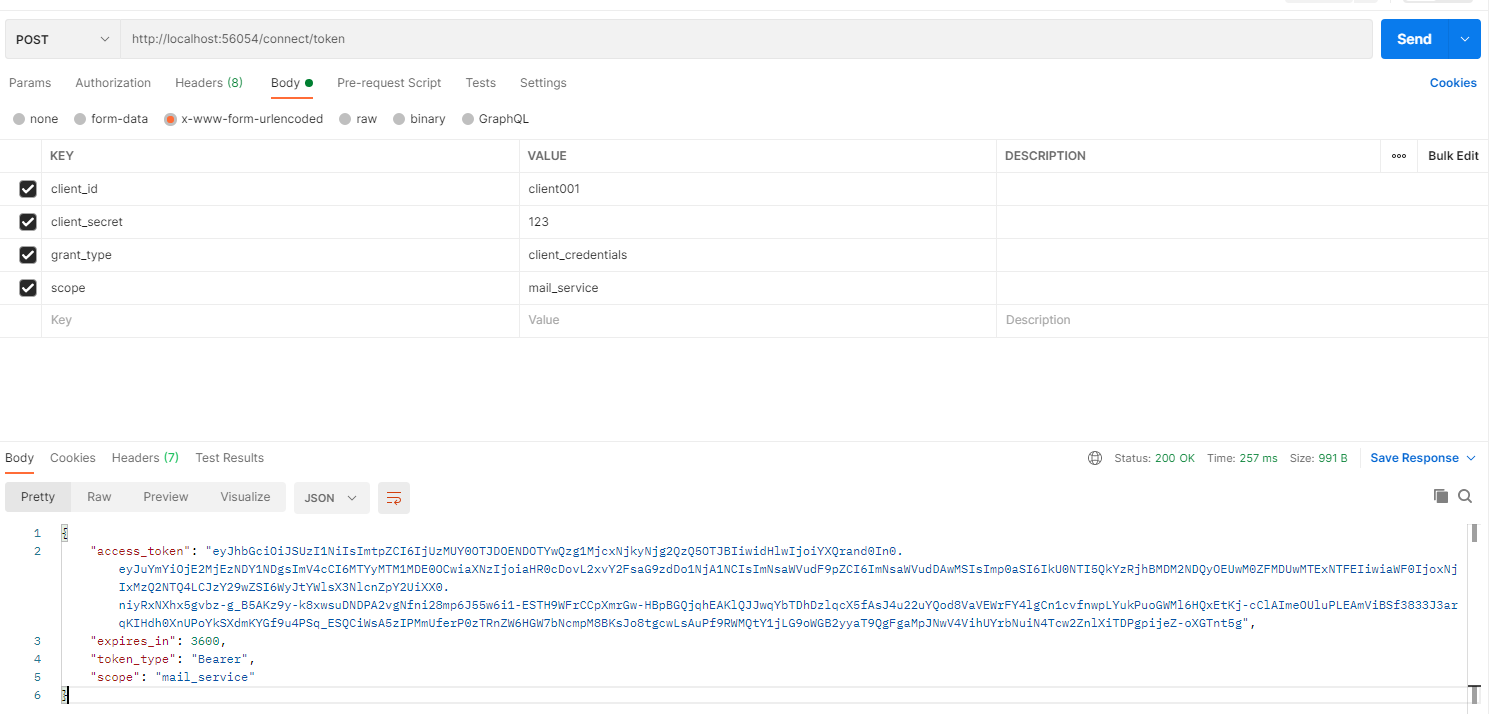Click the 123 value cell
The image size is (1490, 714).
[757, 222]
